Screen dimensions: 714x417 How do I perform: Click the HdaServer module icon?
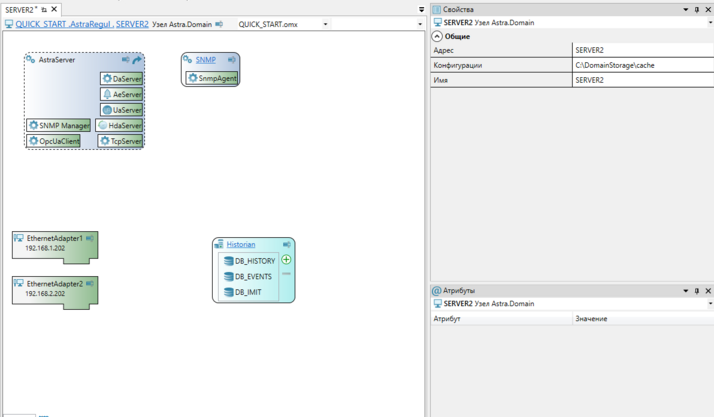103,126
